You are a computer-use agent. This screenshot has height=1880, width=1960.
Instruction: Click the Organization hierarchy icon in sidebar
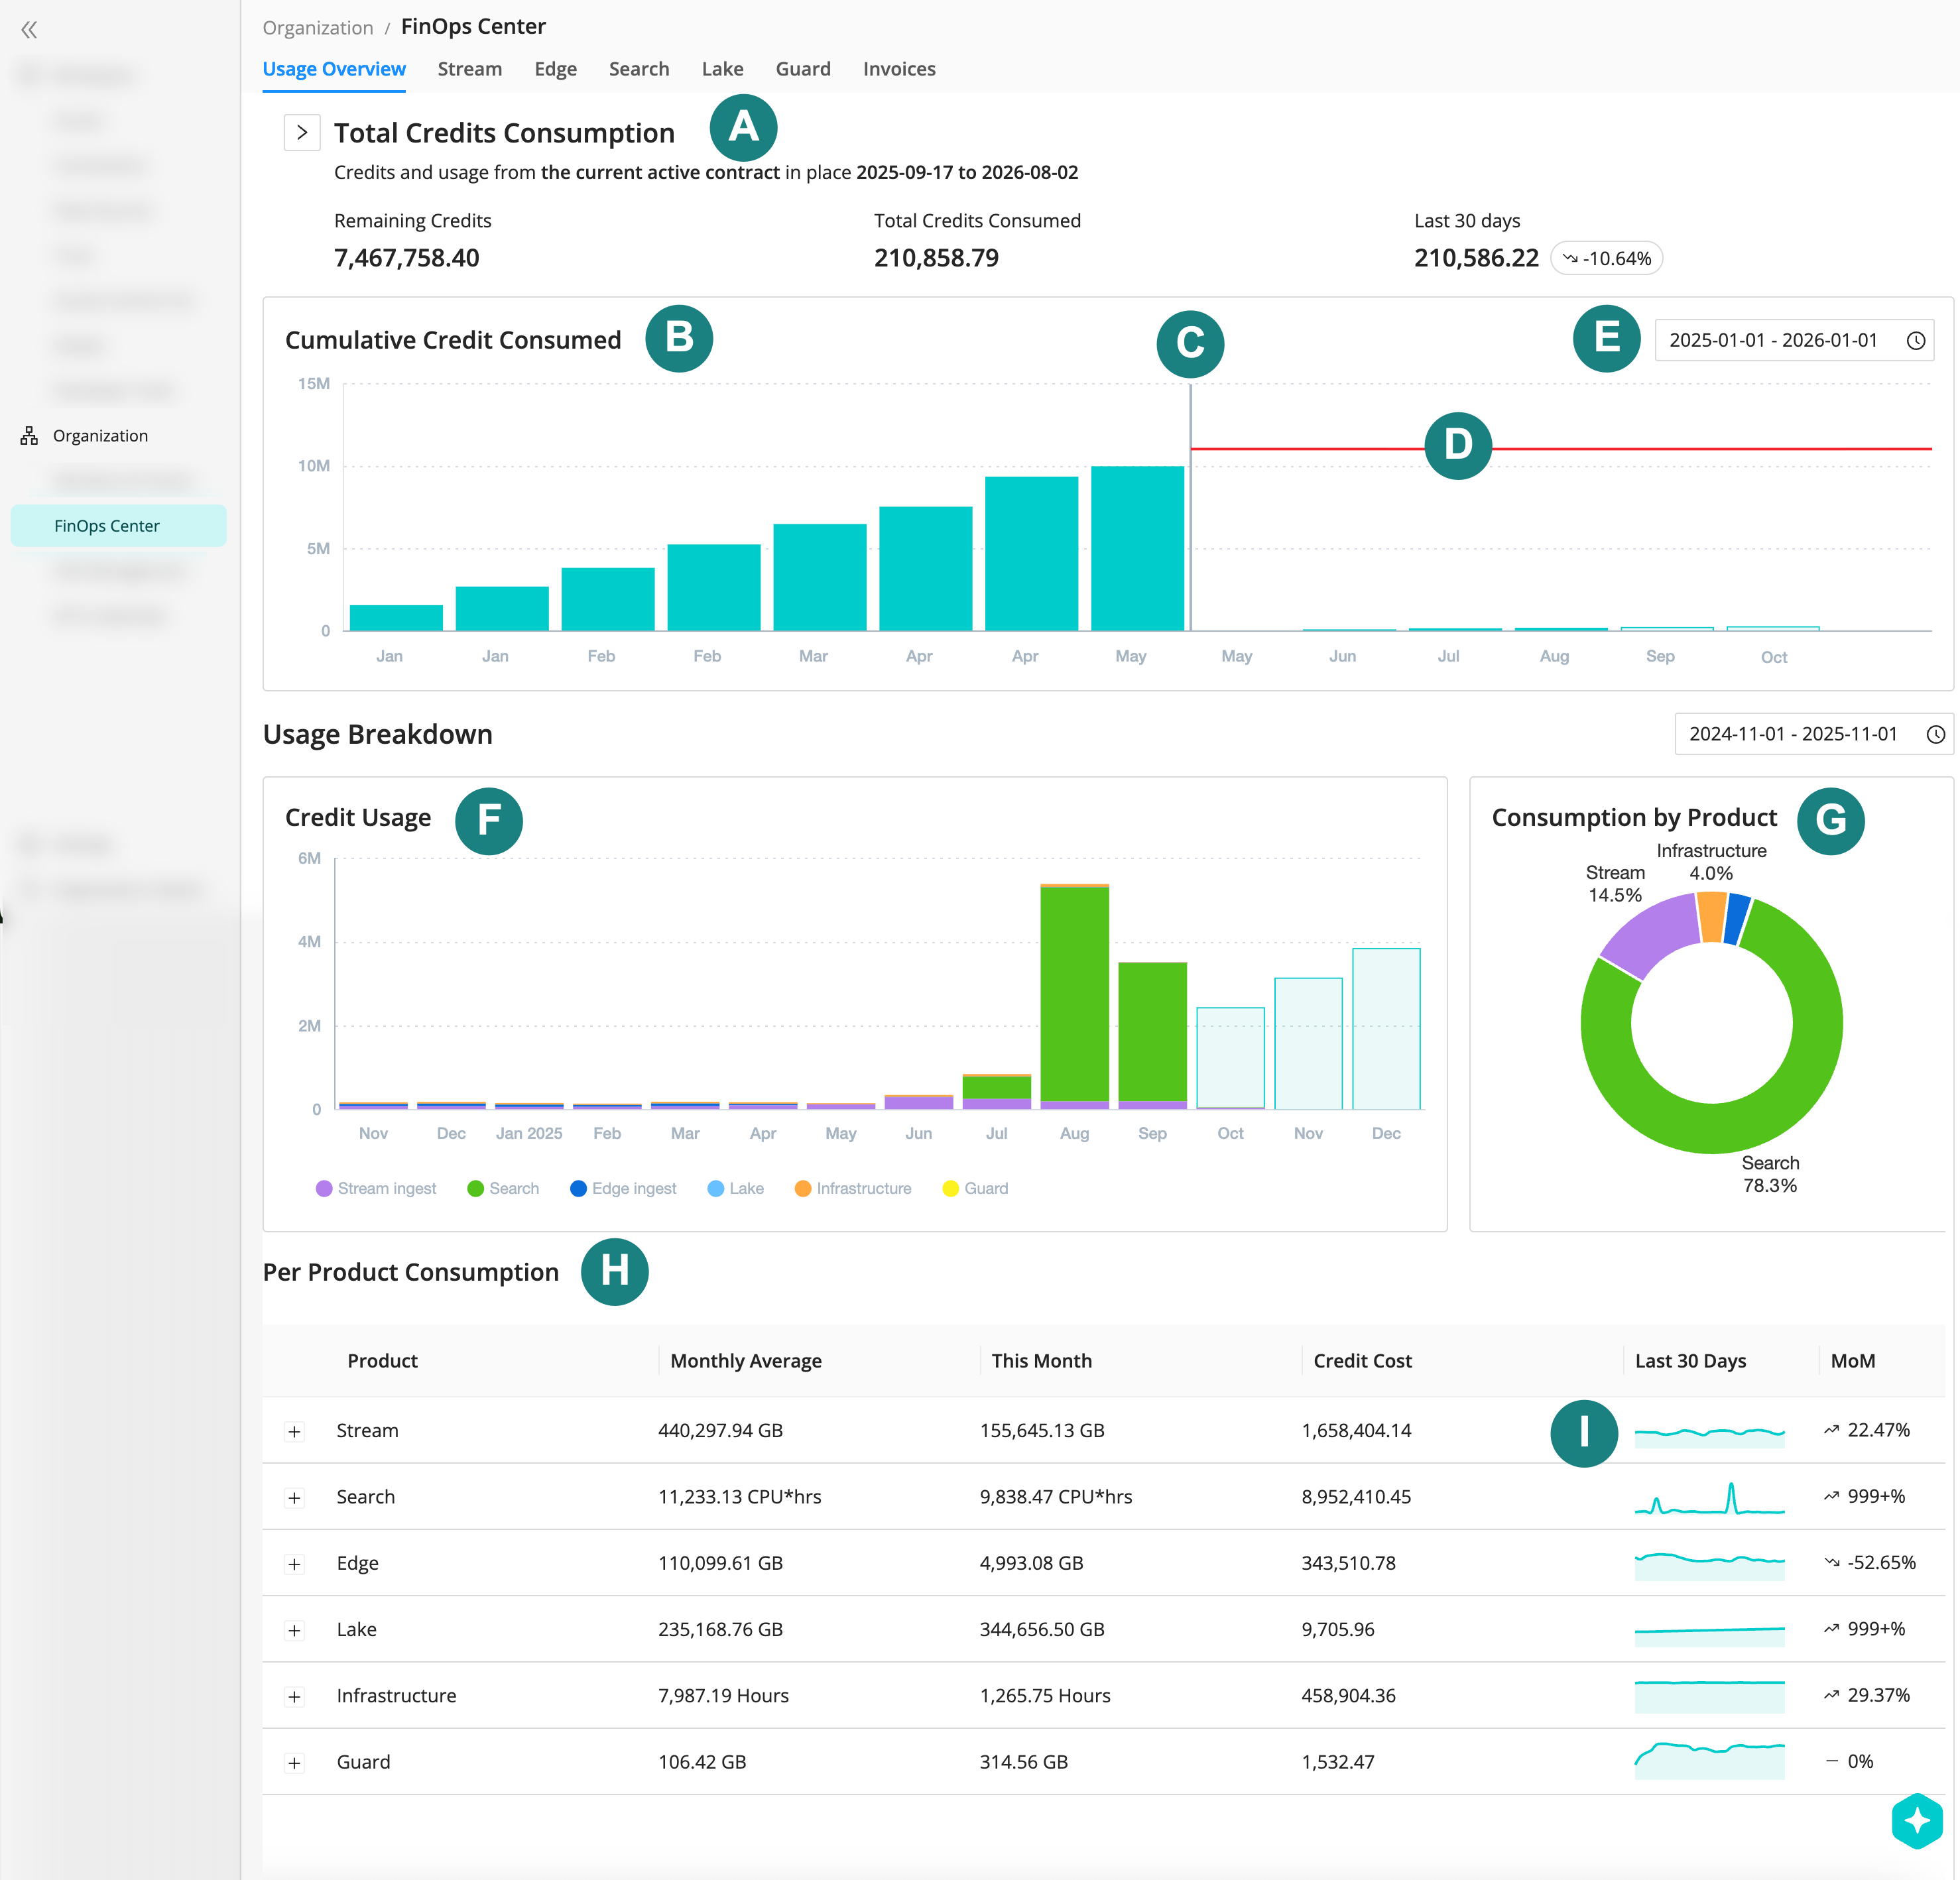(x=29, y=436)
